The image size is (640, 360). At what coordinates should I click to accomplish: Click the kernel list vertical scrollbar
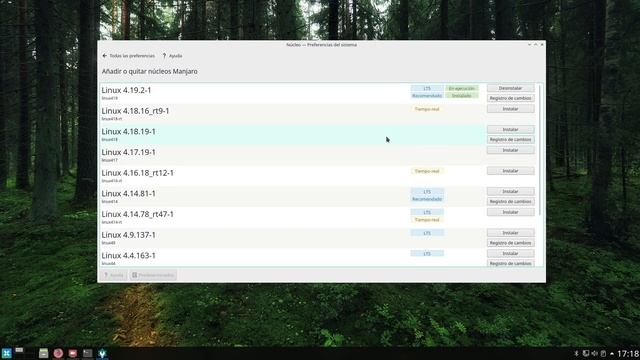540,150
